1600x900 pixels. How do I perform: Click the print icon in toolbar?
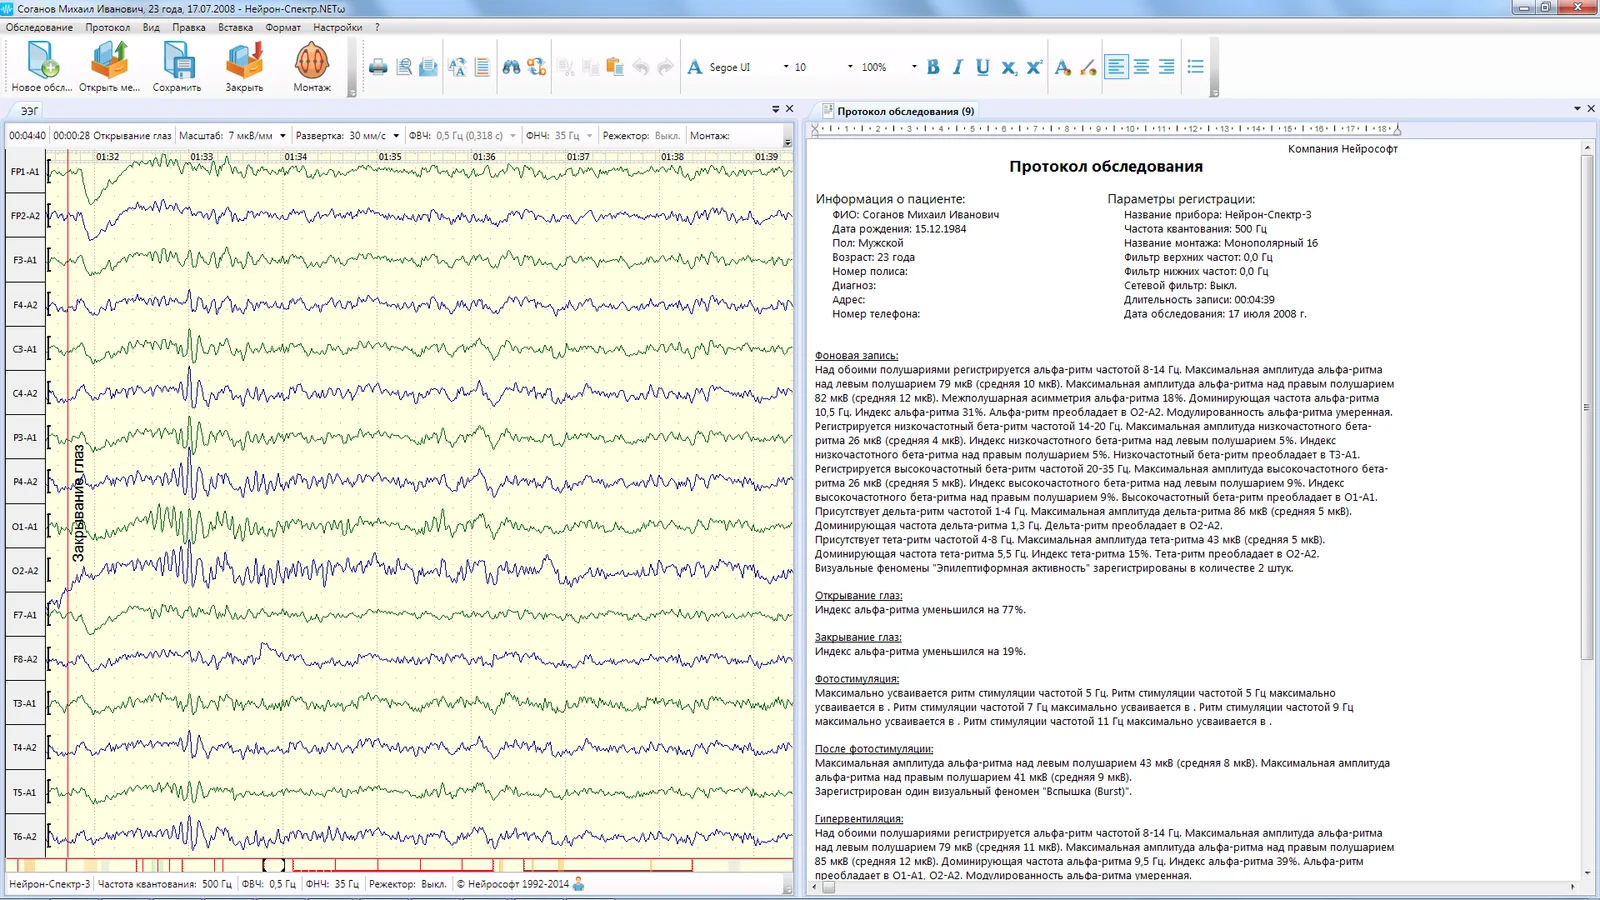pos(378,67)
